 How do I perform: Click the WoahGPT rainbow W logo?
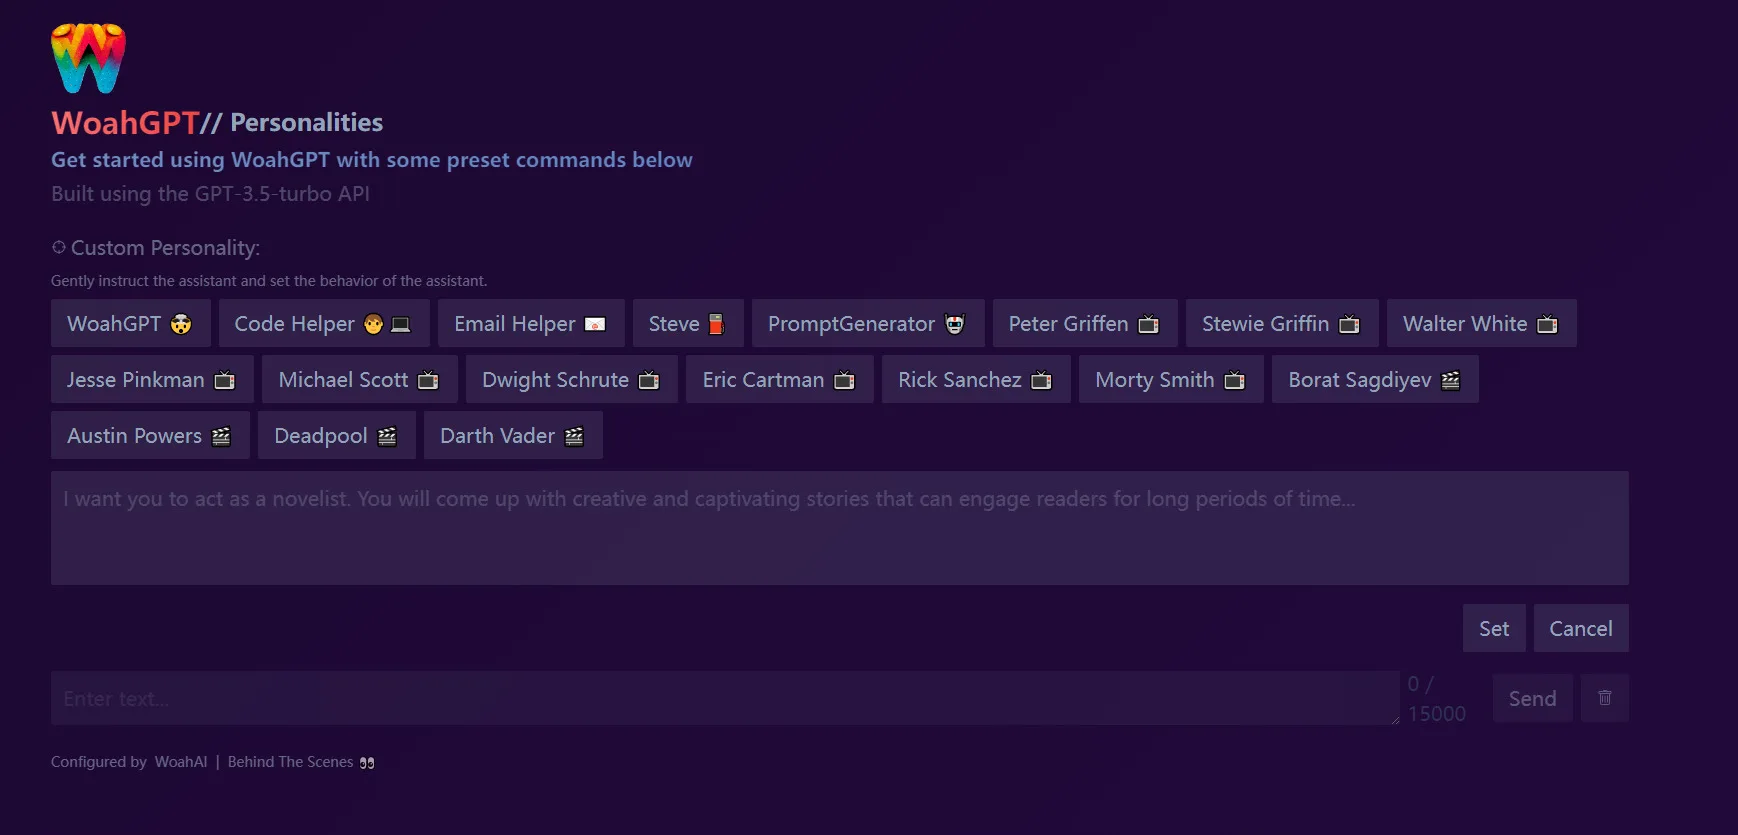click(88, 58)
